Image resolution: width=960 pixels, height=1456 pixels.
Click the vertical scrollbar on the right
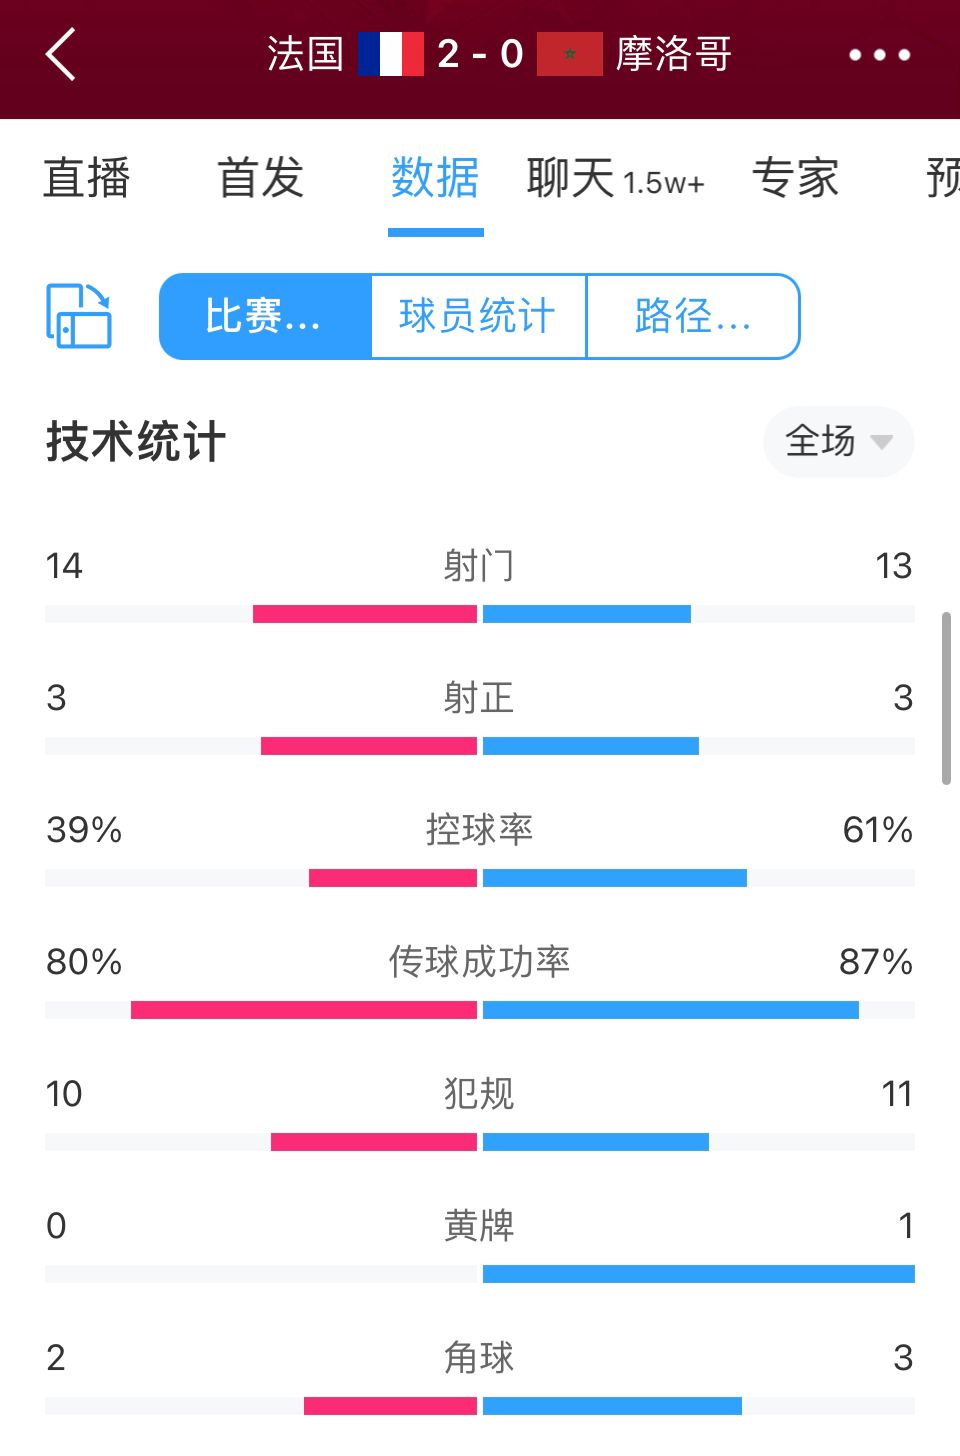(946, 698)
